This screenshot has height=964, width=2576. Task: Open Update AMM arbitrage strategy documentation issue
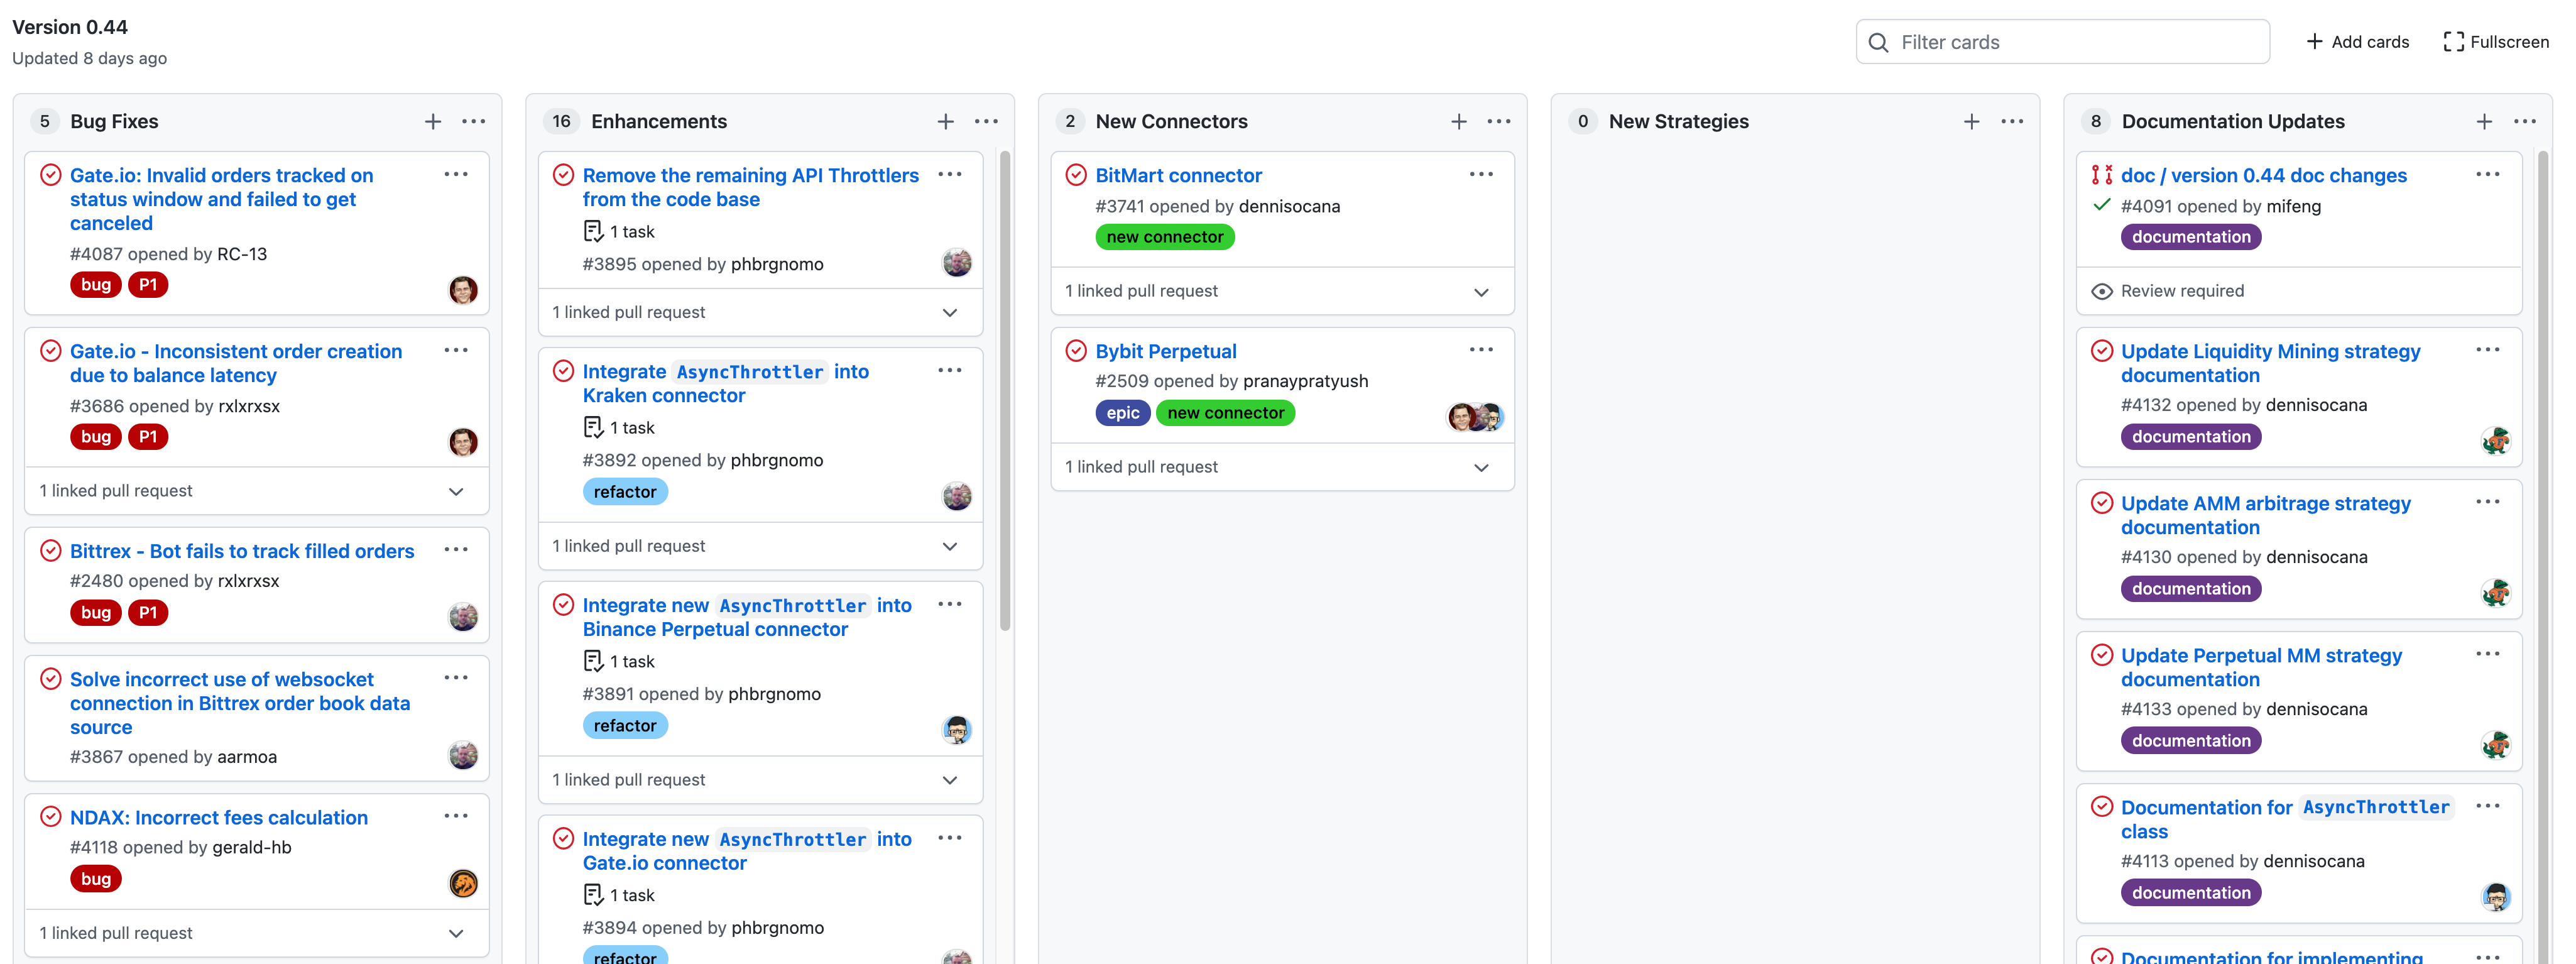coord(2266,515)
